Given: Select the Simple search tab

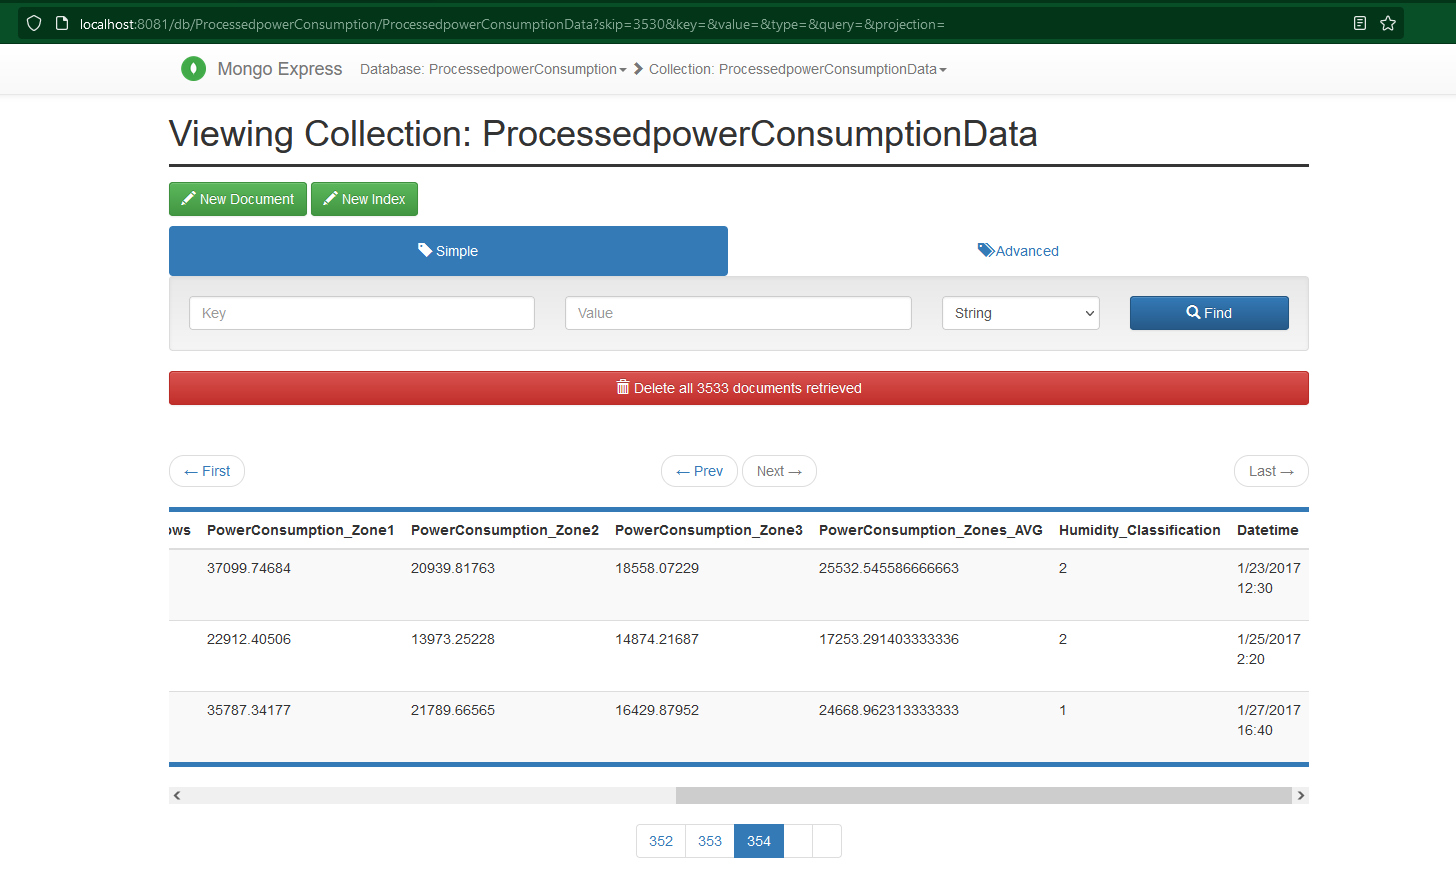Looking at the screenshot, I should click(x=448, y=250).
